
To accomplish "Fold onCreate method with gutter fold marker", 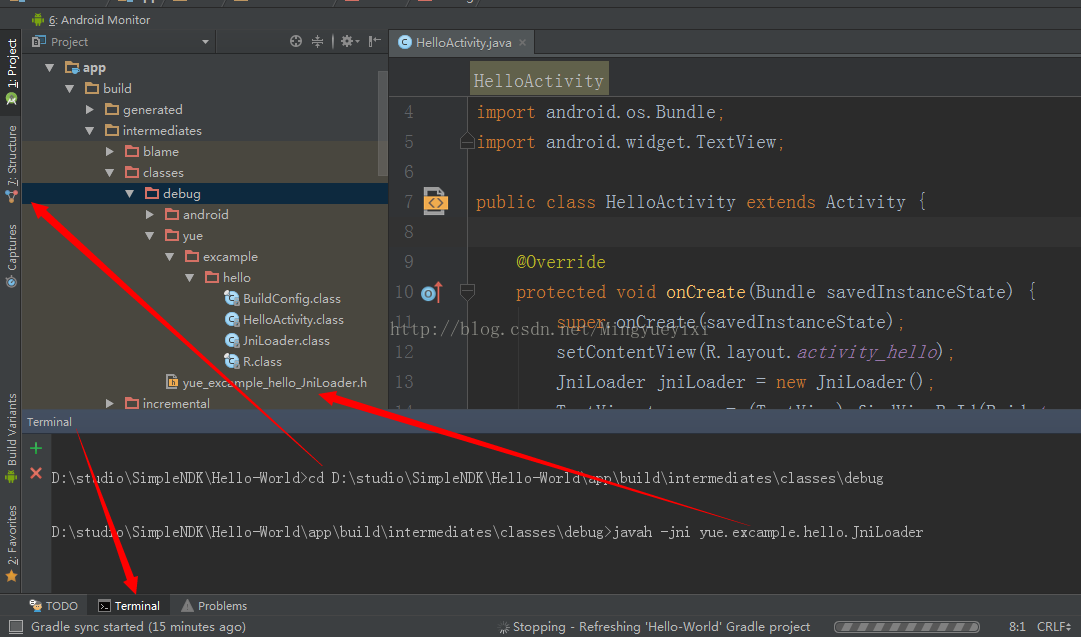I will click(x=467, y=292).
